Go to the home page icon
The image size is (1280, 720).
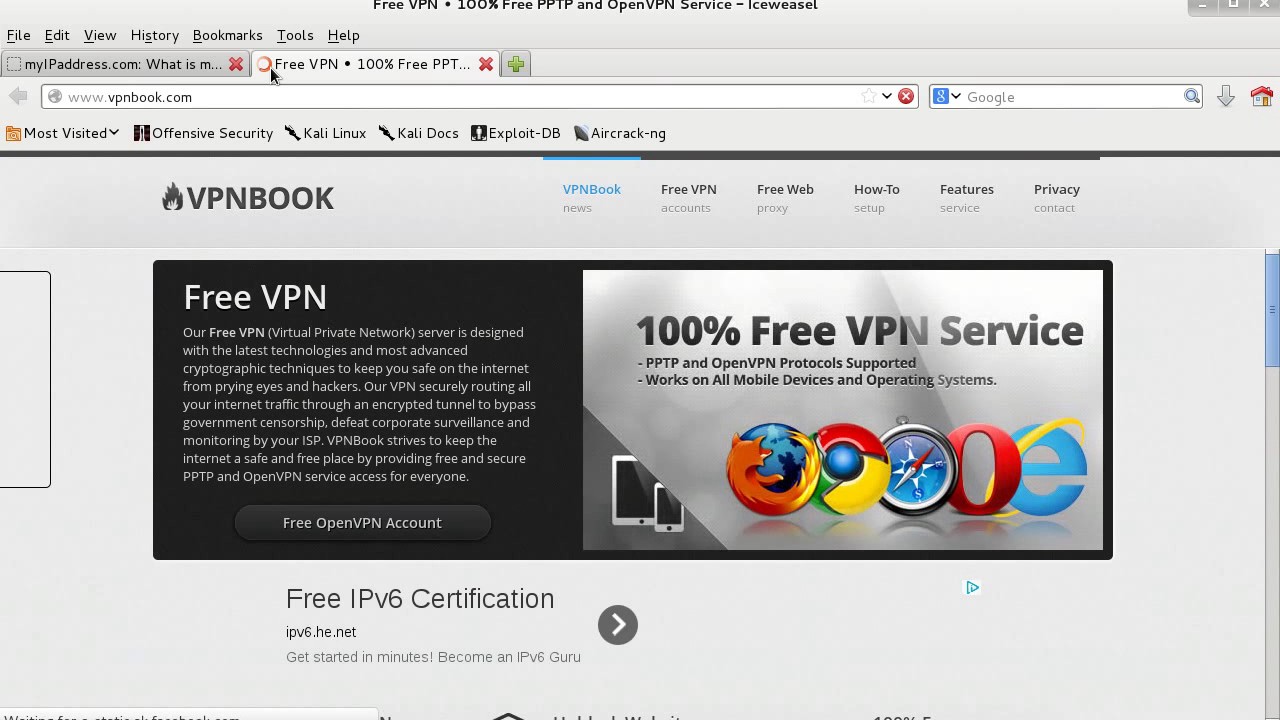(1262, 97)
